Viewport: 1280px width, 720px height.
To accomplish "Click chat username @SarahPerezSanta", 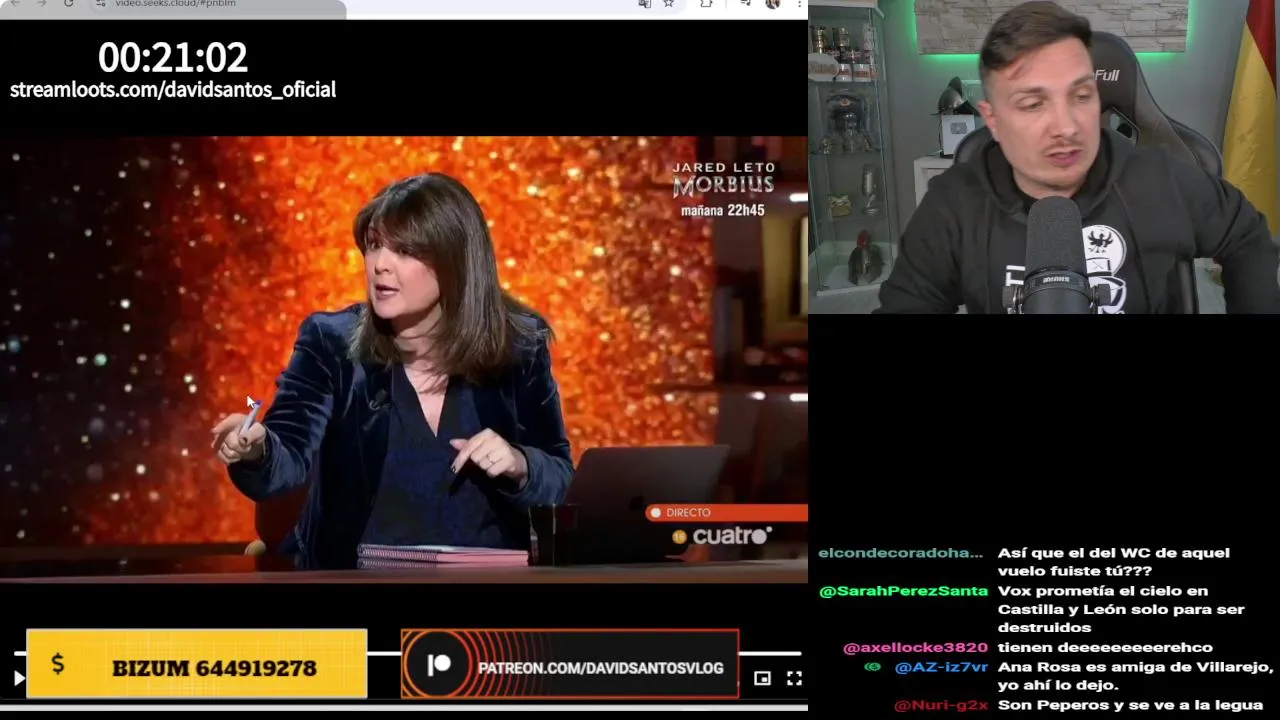I will click(x=903, y=591).
